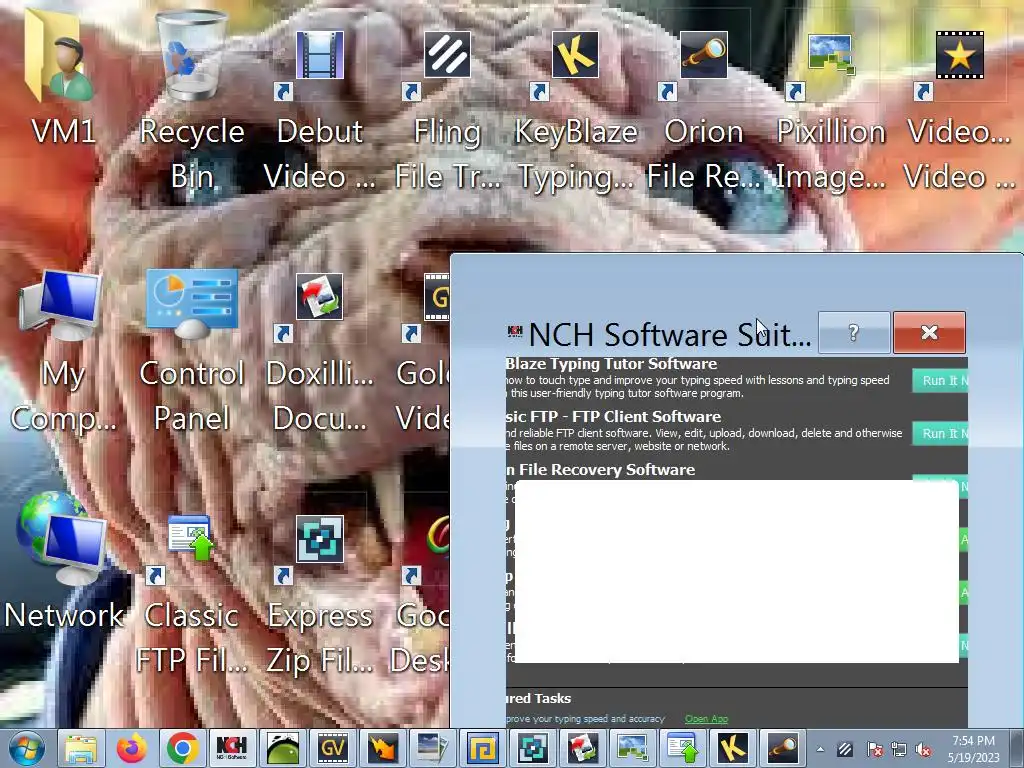
Task: Click the Pixillion image taskbar icon
Action: tap(632, 748)
